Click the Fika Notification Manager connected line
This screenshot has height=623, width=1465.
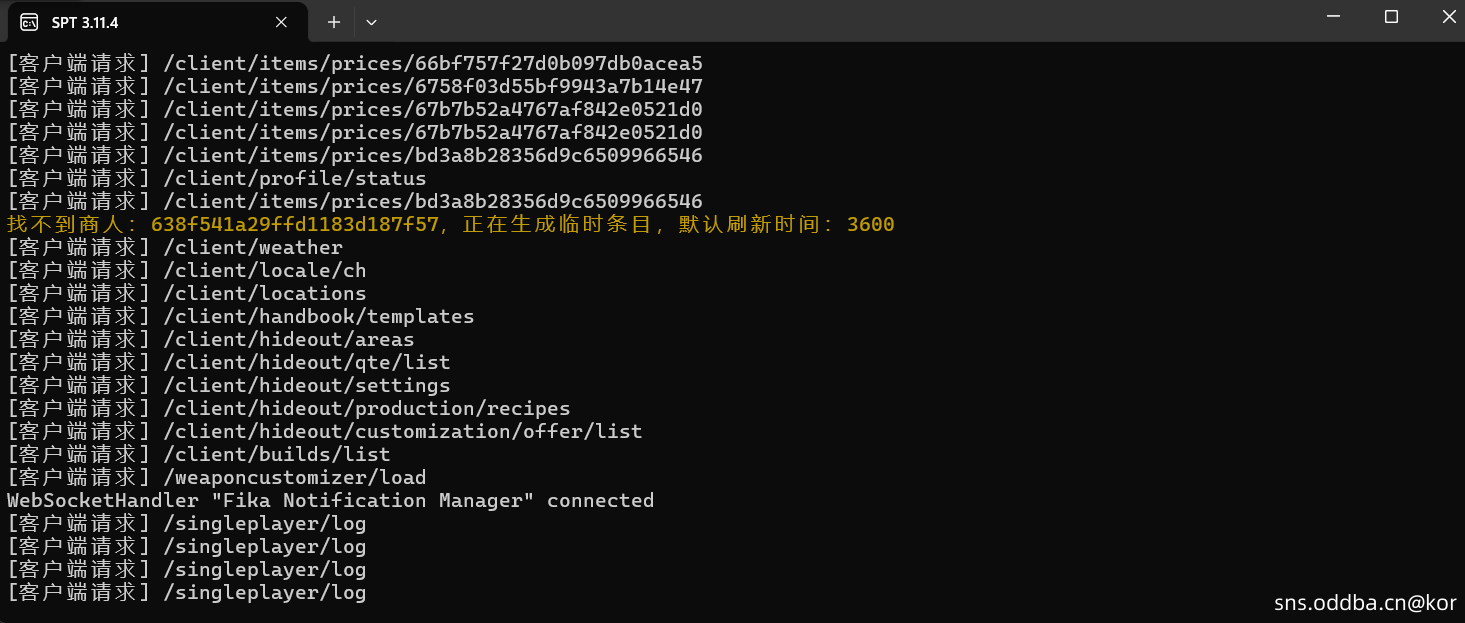(330, 501)
